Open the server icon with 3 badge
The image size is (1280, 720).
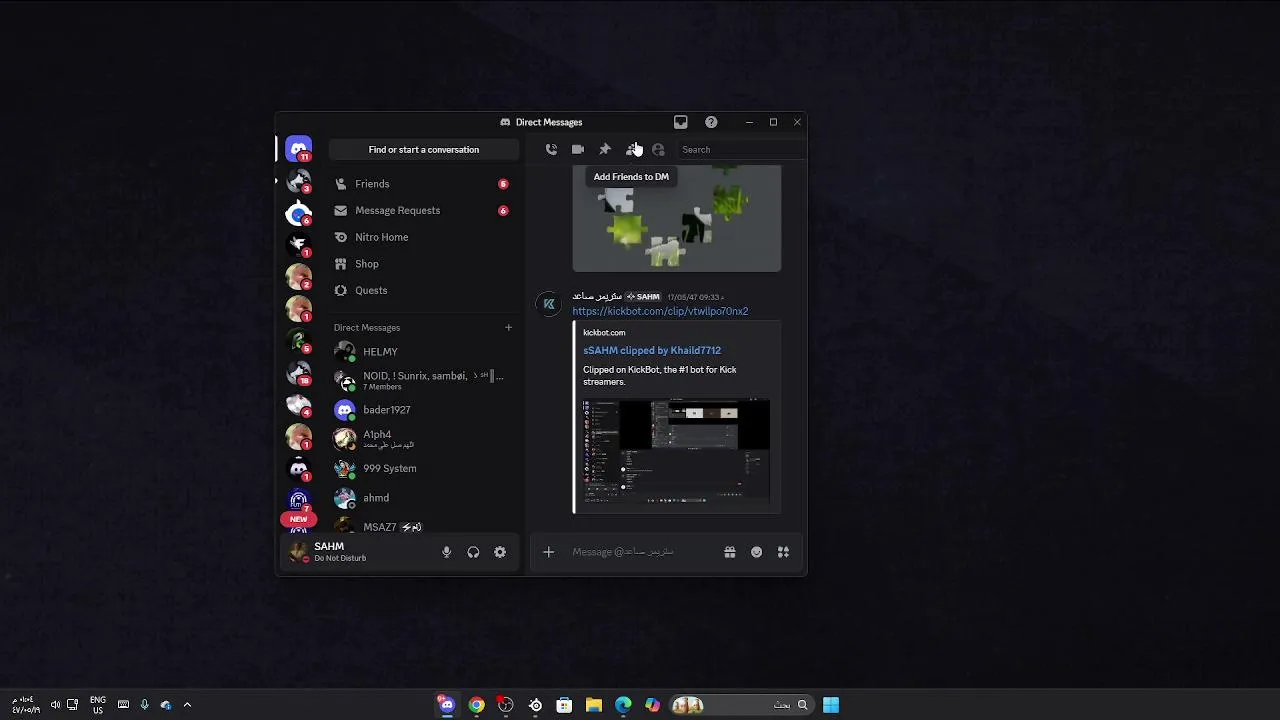(299, 181)
